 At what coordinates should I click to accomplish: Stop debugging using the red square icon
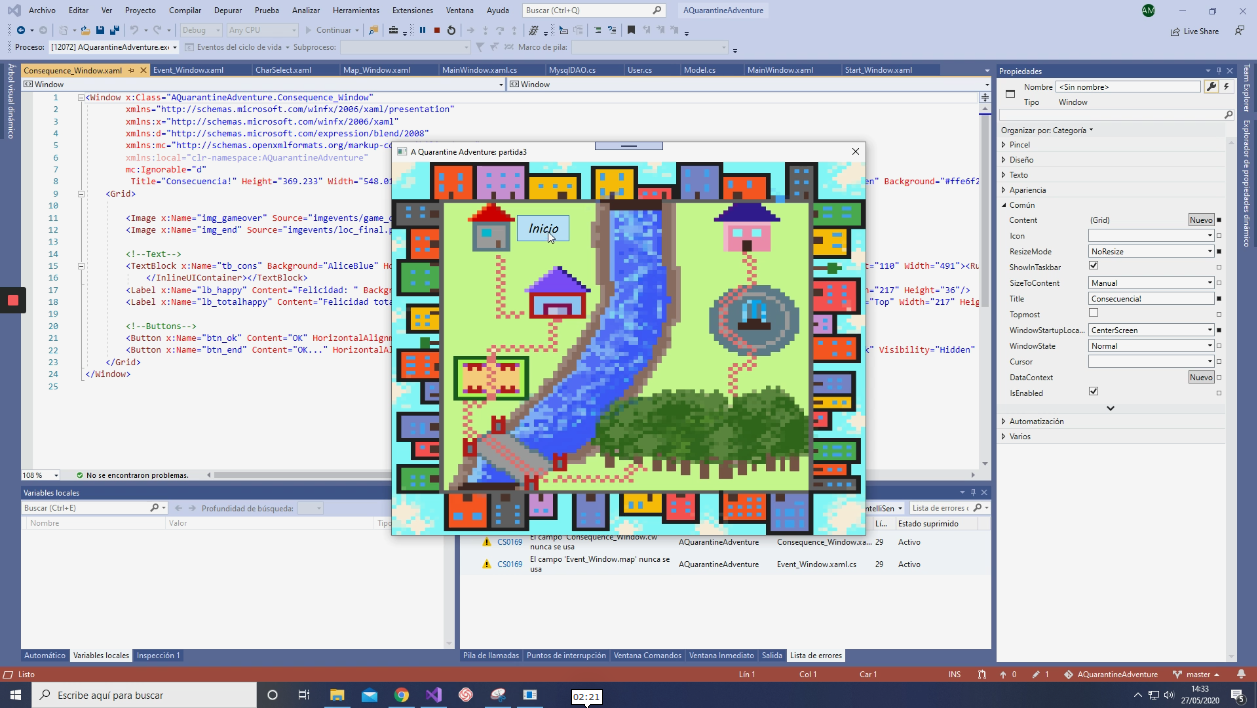tap(437, 30)
